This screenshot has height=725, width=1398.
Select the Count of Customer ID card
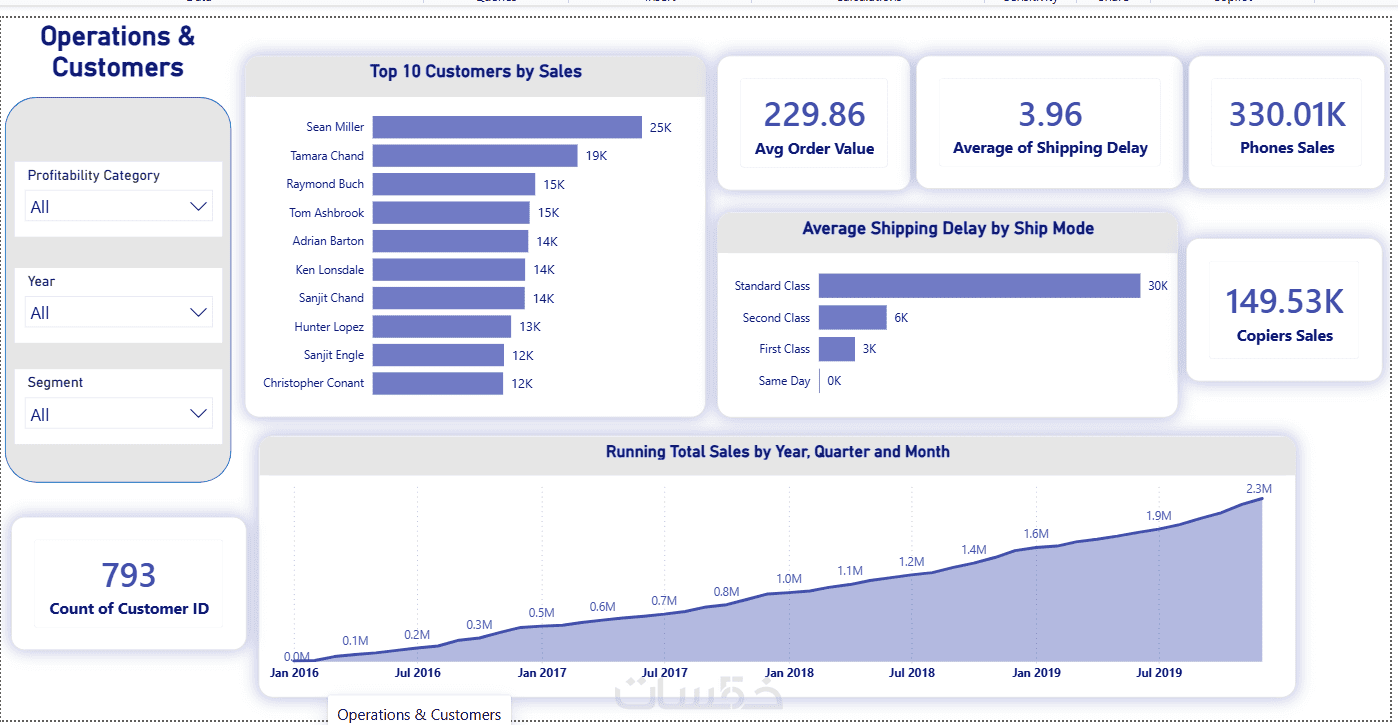pyautogui.click(x=129, y=584)
